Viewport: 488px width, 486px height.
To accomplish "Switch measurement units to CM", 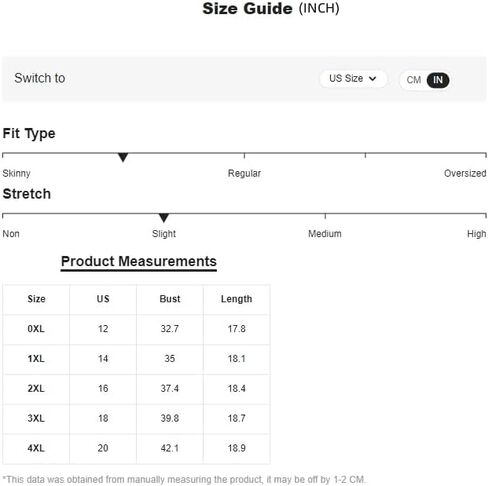I will (413, 80).
